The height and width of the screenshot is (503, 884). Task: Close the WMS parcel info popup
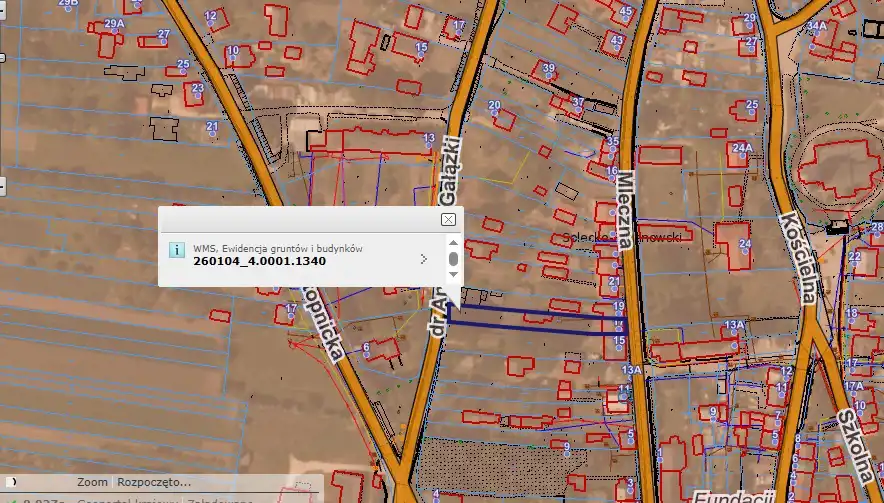pyautogui.click(x=448, y=219)
